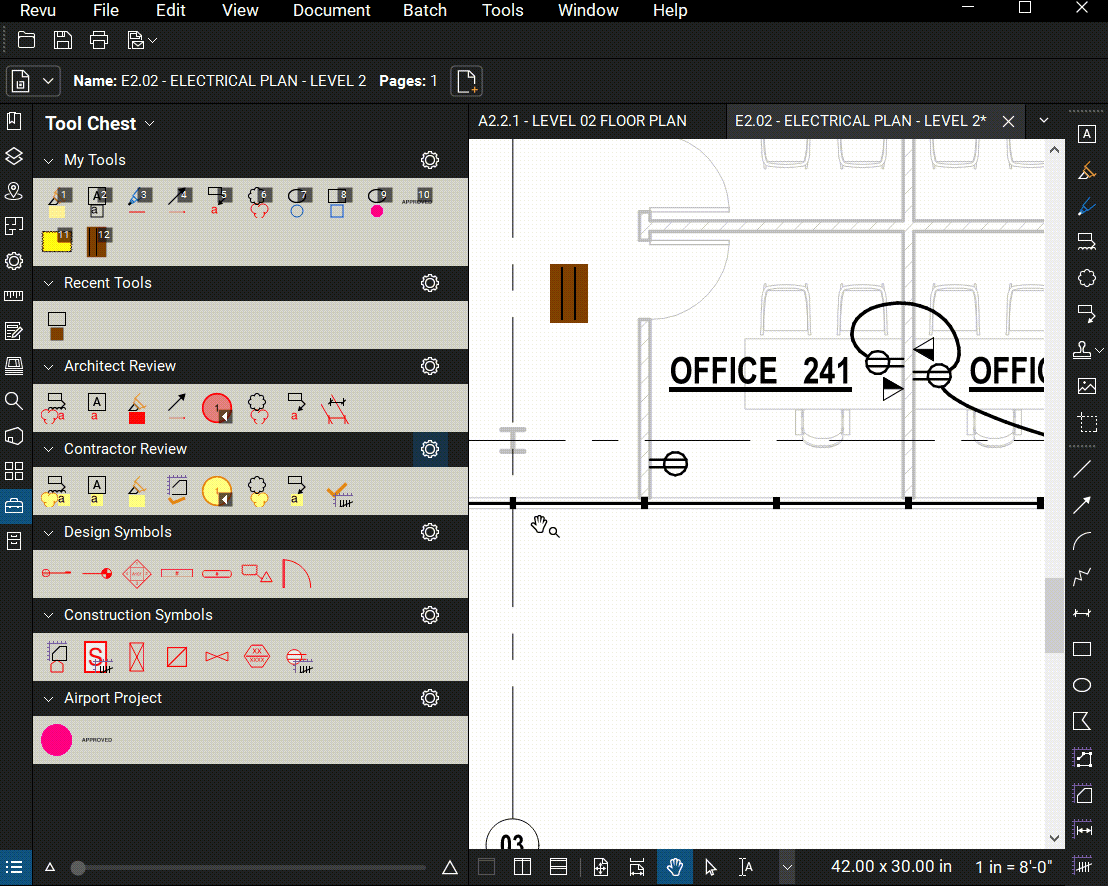1108x886 pixels.
Task: Collapse the My Tools section
Action: [x=48, y=159]
